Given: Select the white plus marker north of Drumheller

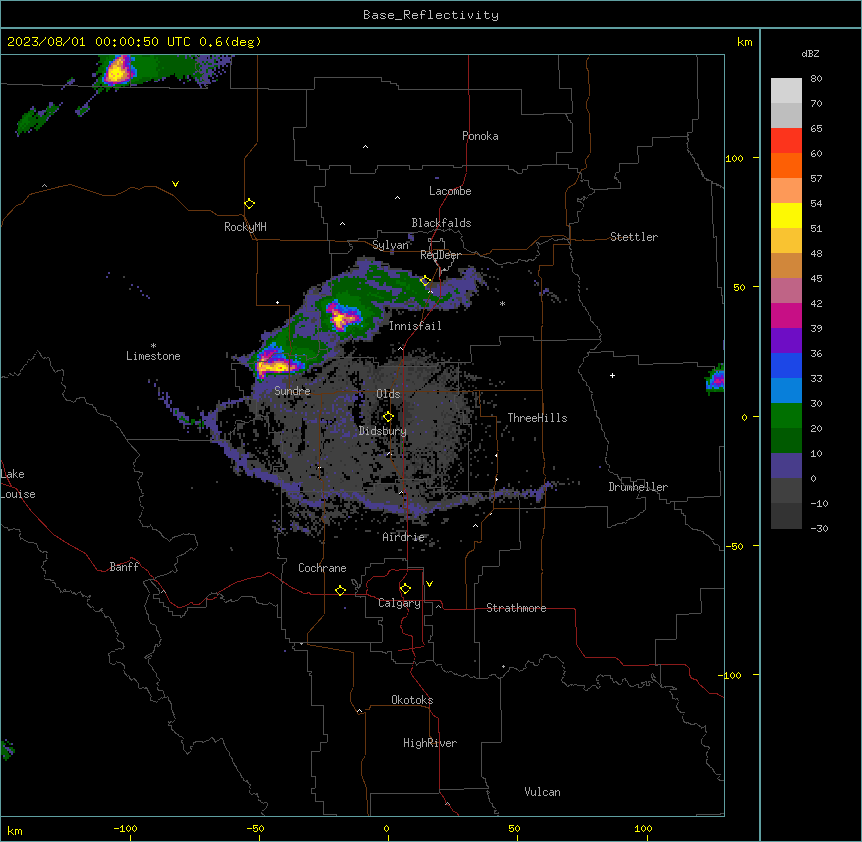Looking at the screenshot, I should pyautogui.click(x=612, y=375).
